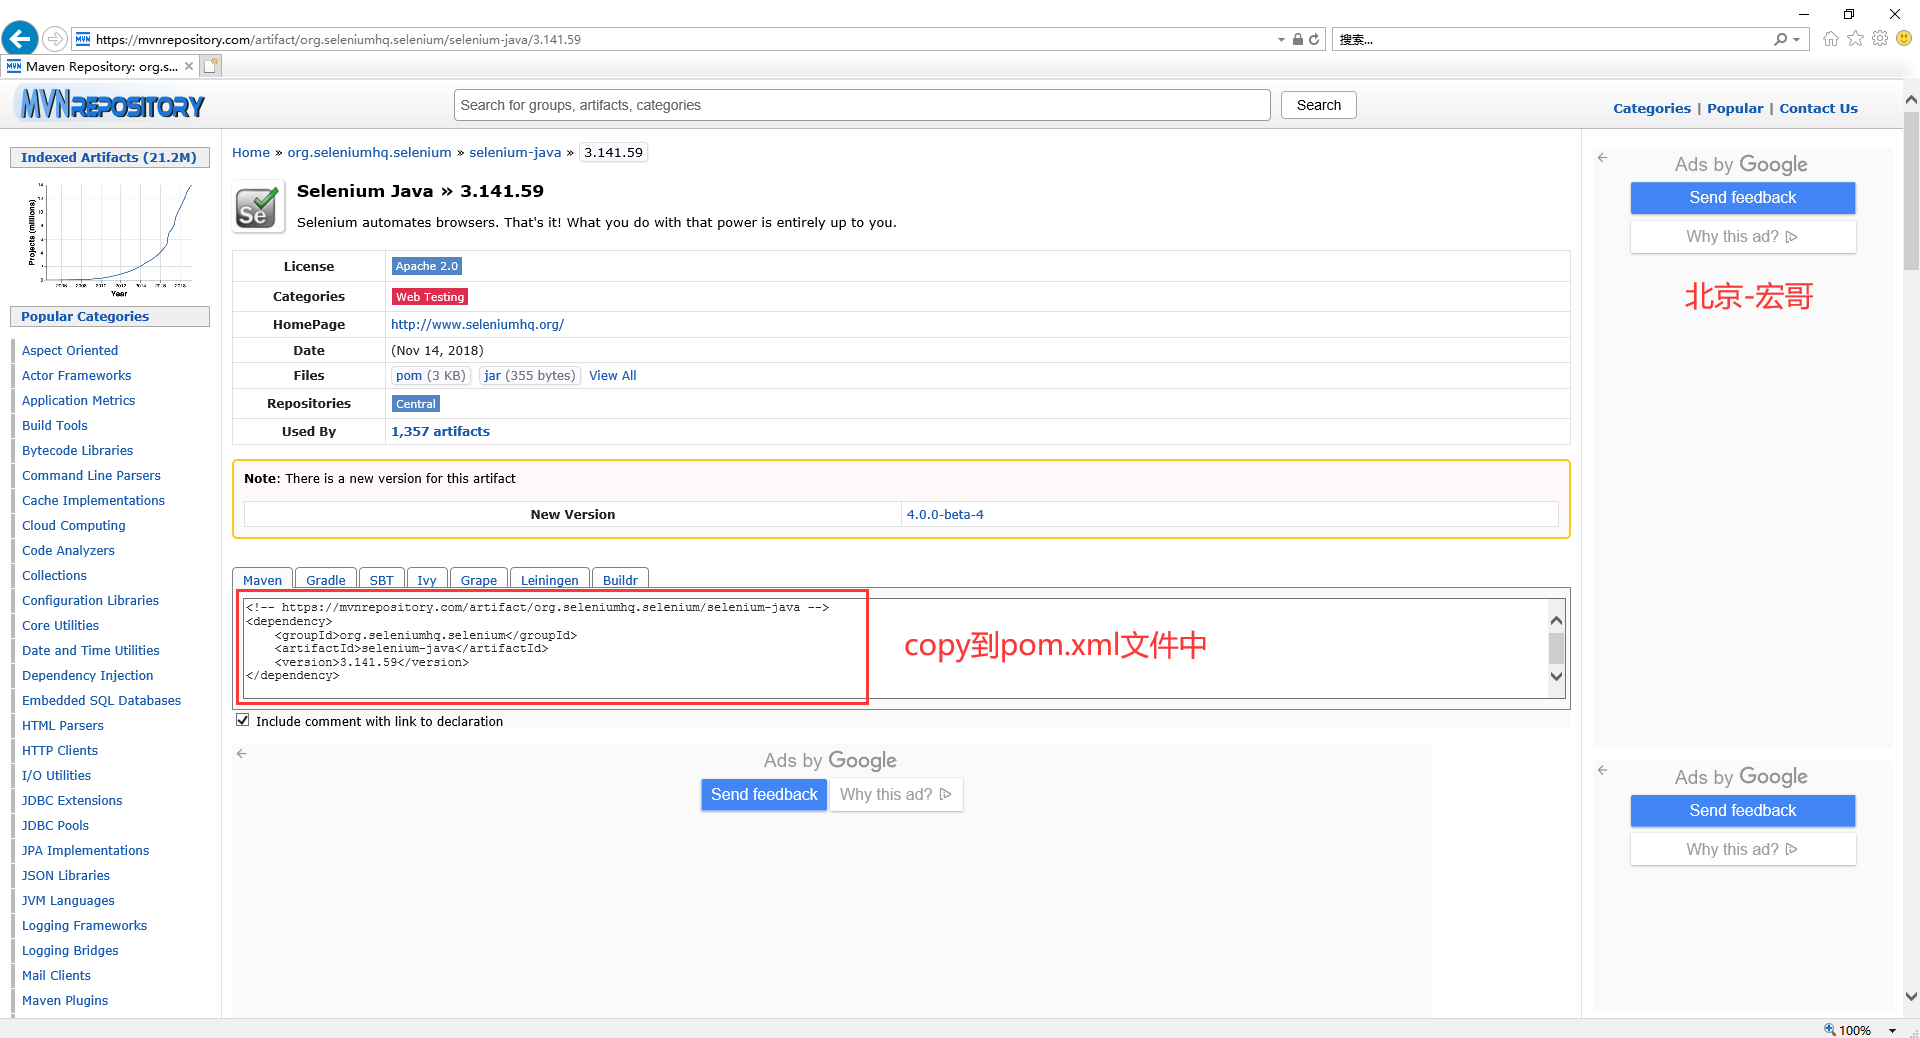Viewport: 1920px width, 1038px height.
Task: Click the back arrow on lower right ad
Action: (x=1602, y=770)
